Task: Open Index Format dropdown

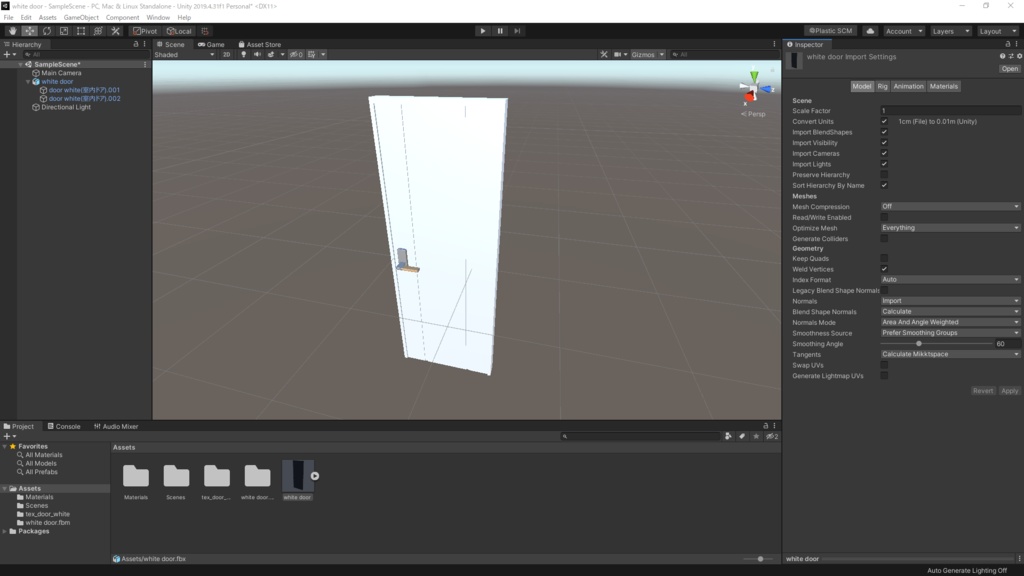Action: coord(950,280)
